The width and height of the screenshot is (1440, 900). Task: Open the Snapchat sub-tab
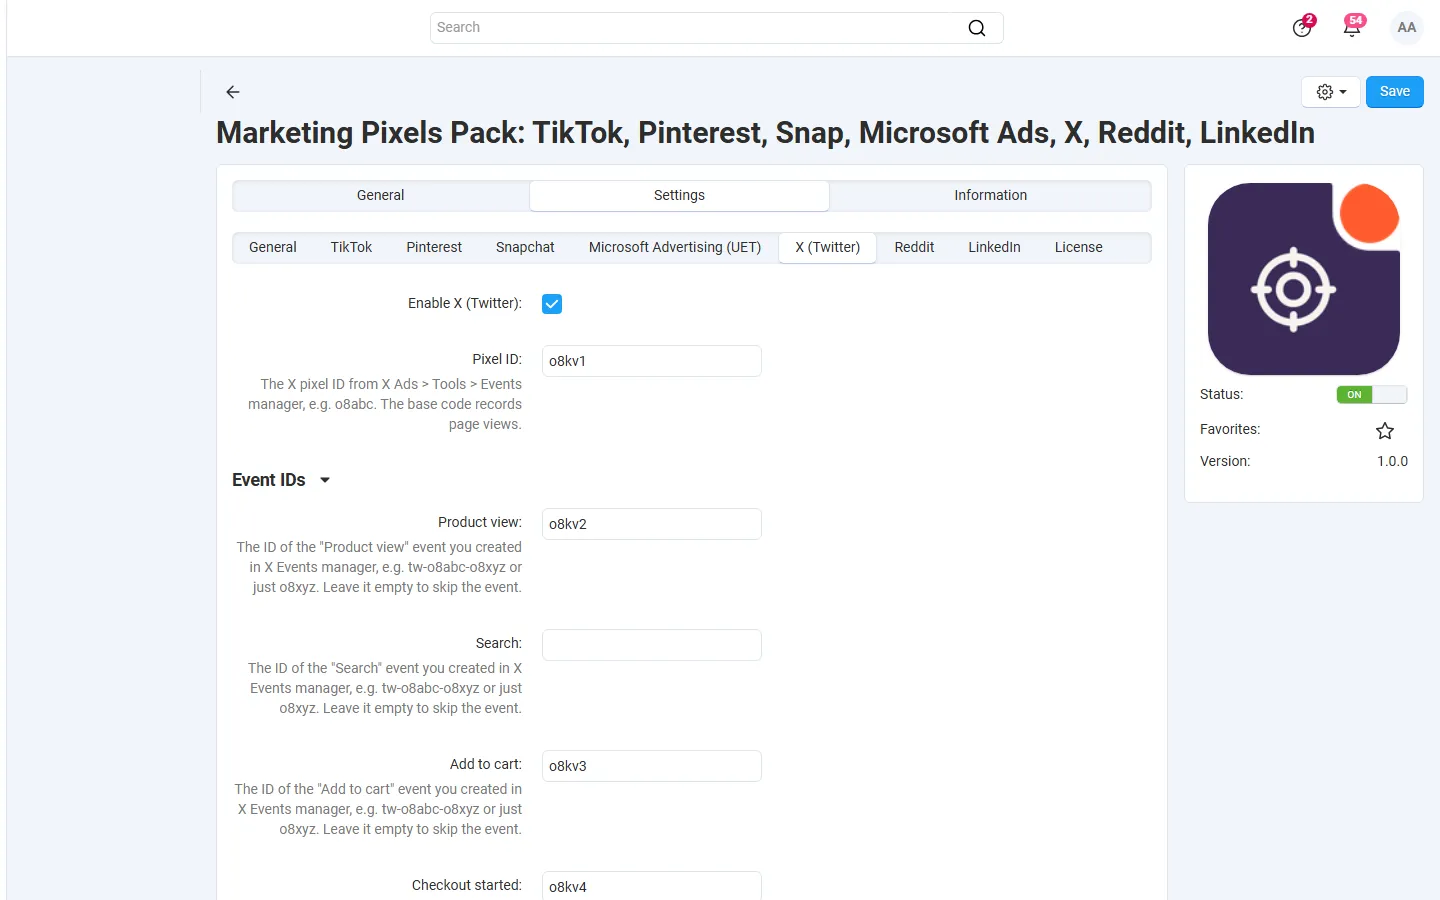525,248
